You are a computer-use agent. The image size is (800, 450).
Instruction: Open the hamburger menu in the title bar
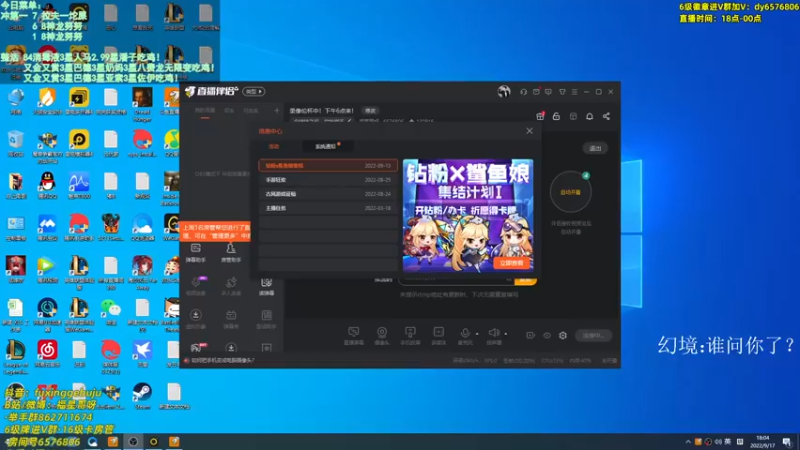point(574,92)
